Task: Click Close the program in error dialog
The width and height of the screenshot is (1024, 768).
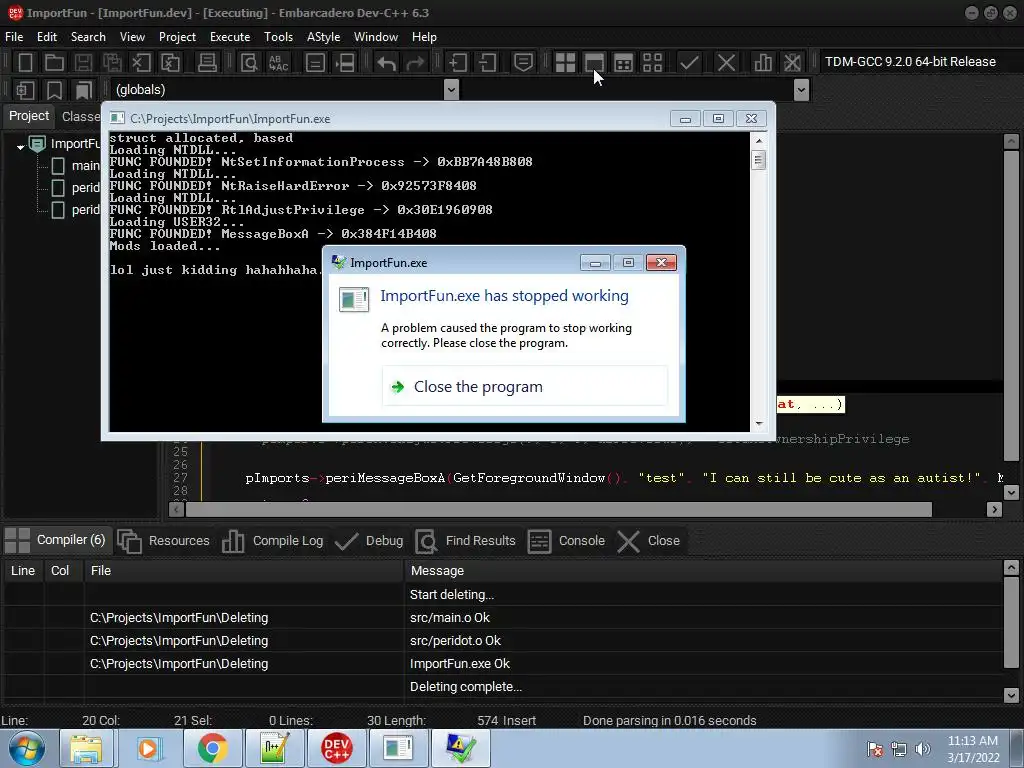Action: tap(525, 387)
